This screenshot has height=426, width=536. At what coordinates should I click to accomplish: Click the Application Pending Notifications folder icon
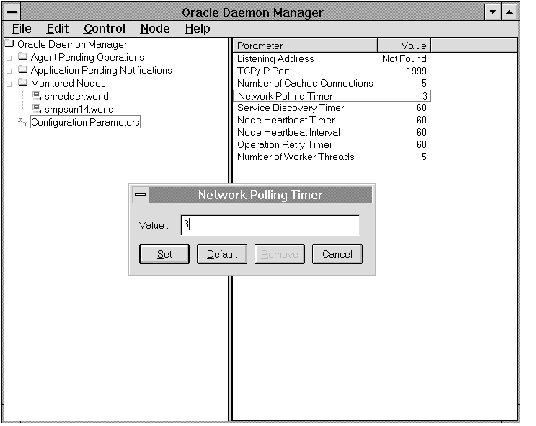click(x=23, y=69)
